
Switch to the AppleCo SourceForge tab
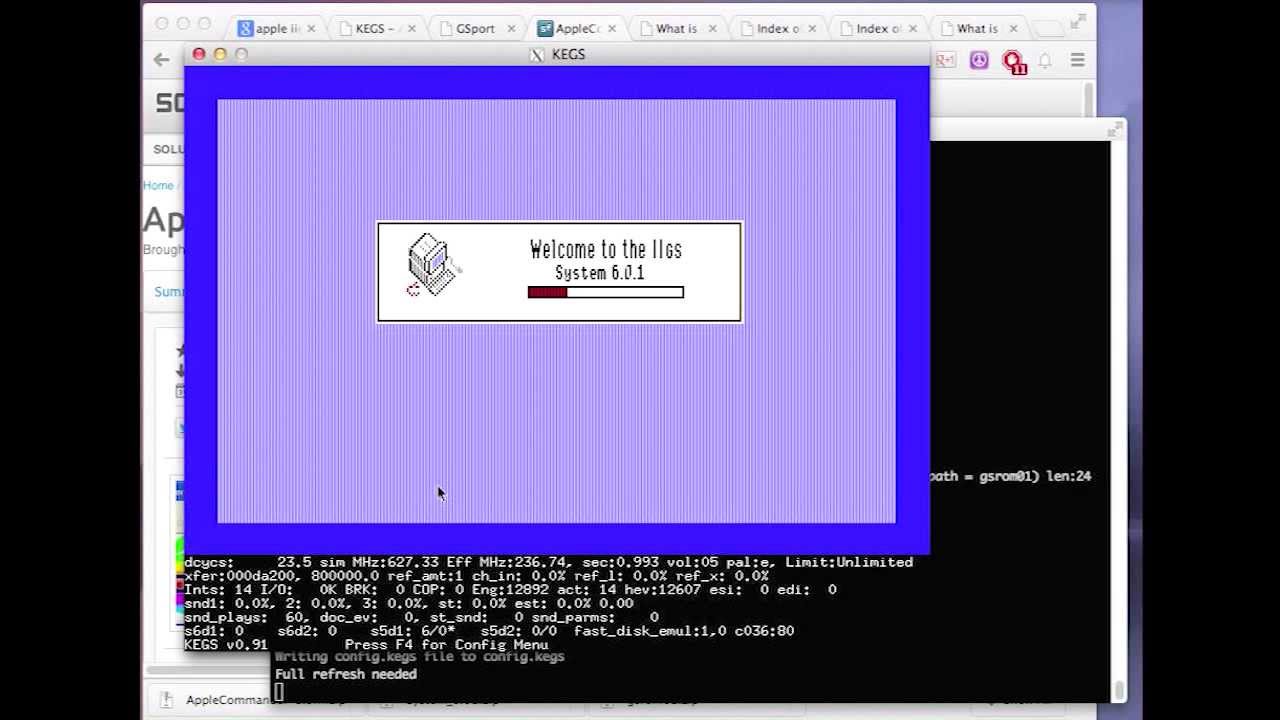click(576, 28)
